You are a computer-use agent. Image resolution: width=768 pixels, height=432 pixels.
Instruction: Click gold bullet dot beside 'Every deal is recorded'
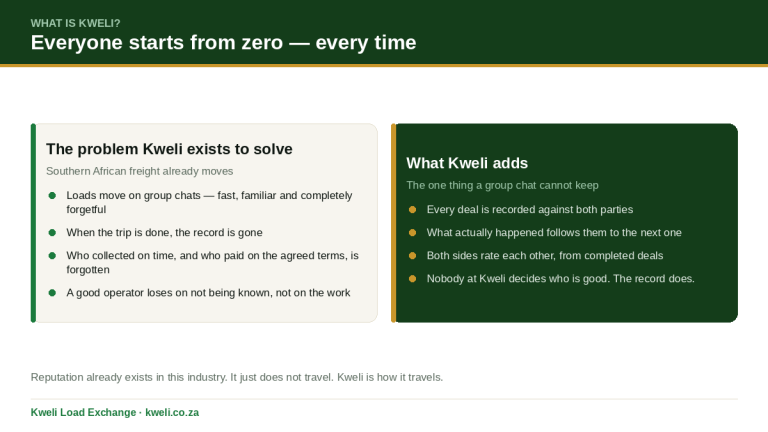[x=412, y=210]
